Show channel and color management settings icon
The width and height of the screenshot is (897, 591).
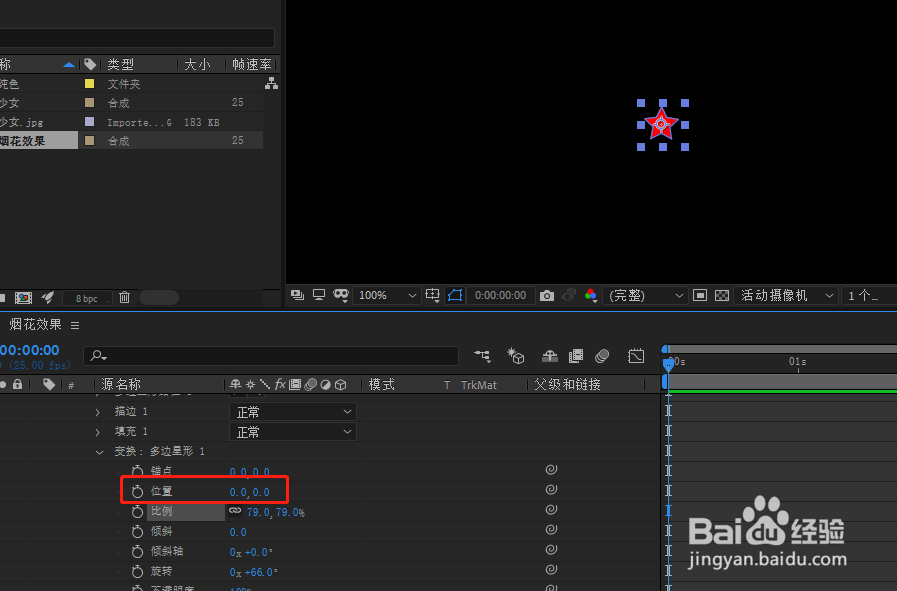pyautogui.click(x=591, y=295)
